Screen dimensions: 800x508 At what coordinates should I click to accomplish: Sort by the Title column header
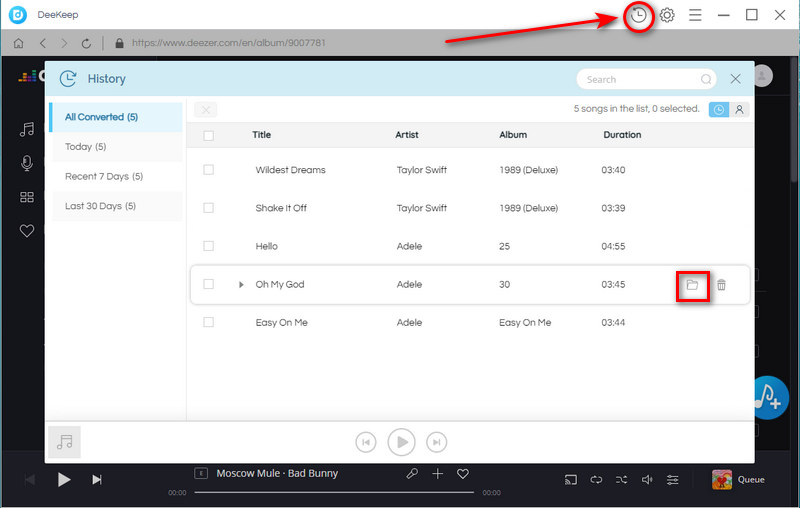(261, 135)
